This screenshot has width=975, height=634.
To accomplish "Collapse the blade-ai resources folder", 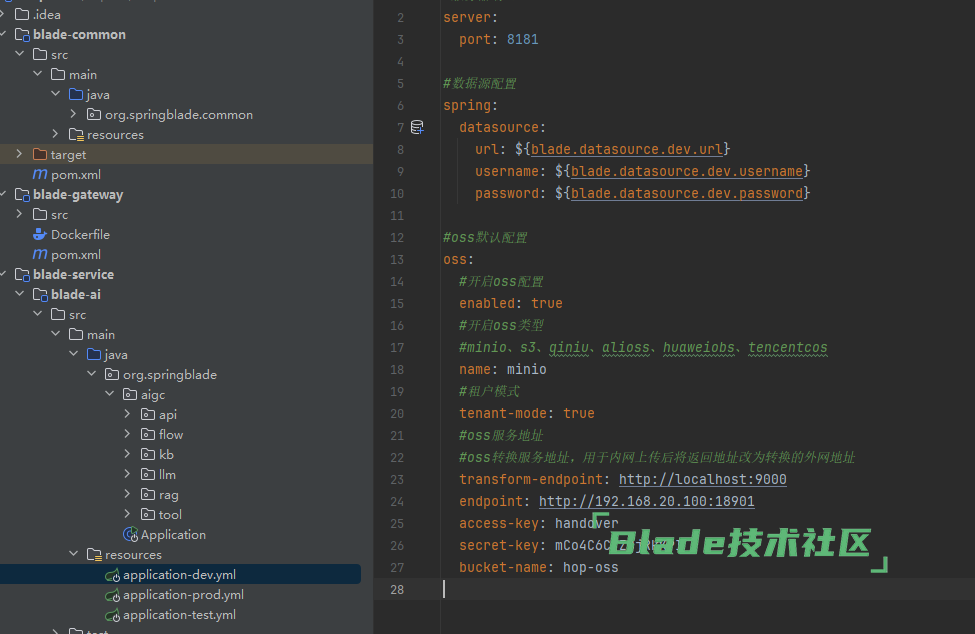I will click(x=74, y=554).
